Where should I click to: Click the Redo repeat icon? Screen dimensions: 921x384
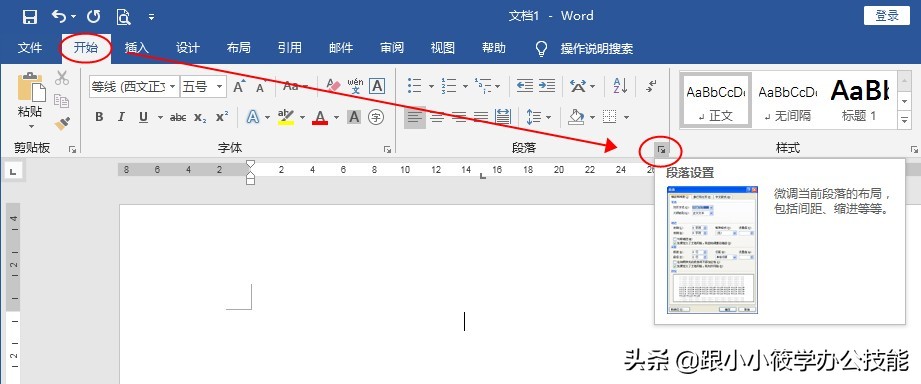point(93,16)
